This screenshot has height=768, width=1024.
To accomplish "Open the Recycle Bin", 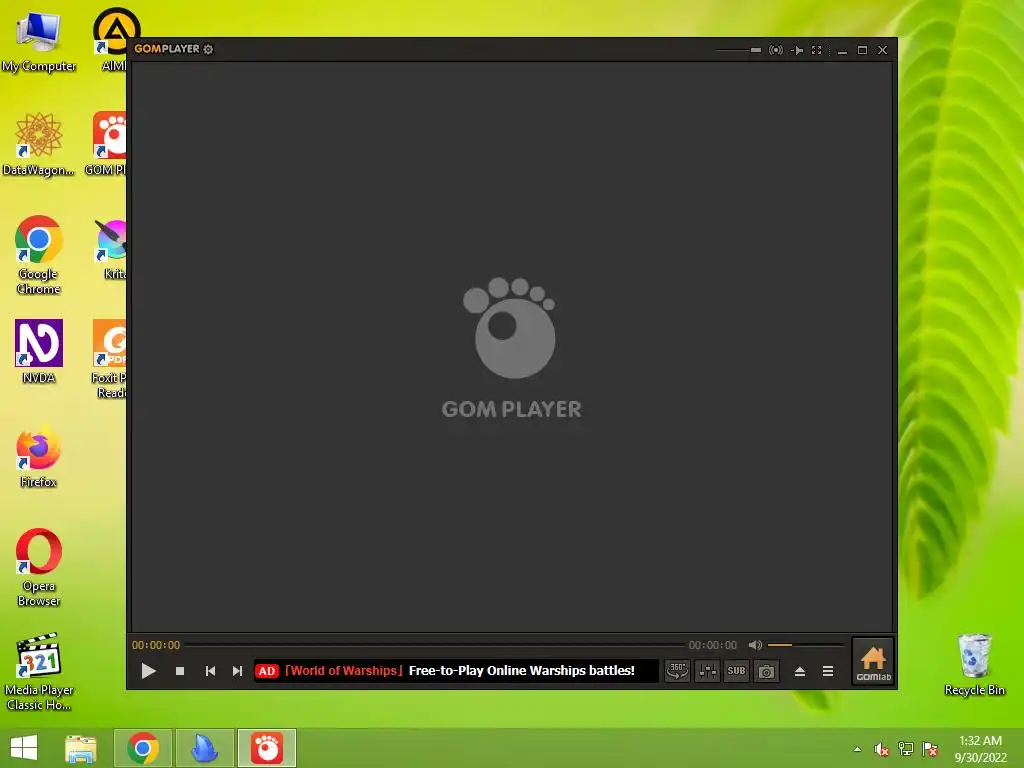I will point(974,665).
